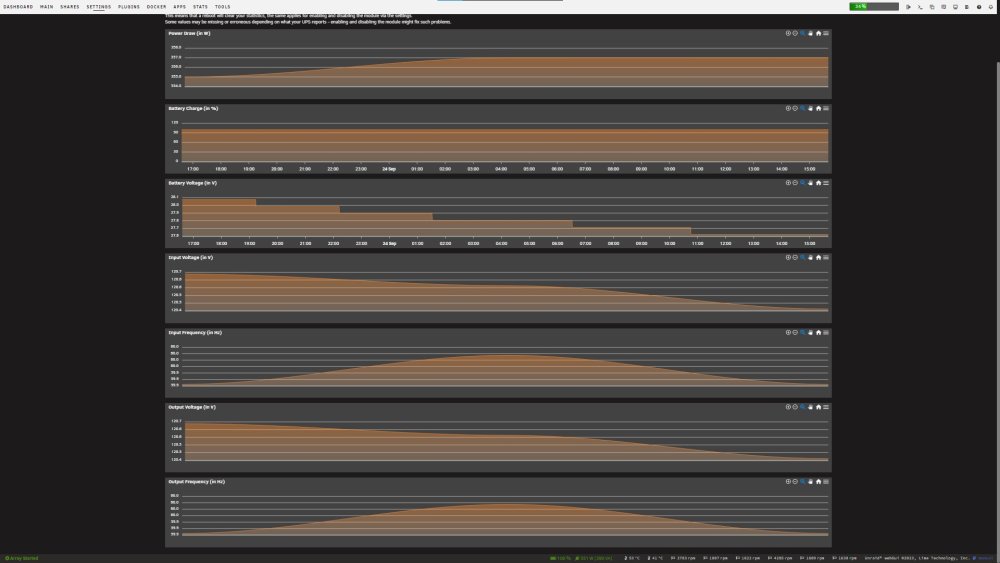The height and width of the screenshot is (563, 1000).
Task: Reset zoom on the Input Voltage chart
Action: pyautogui.click(x=818, y=258)
